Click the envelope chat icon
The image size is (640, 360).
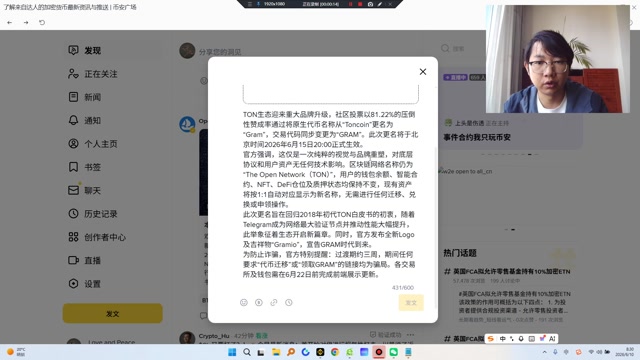pyautogui.click(x=73, y=190)
